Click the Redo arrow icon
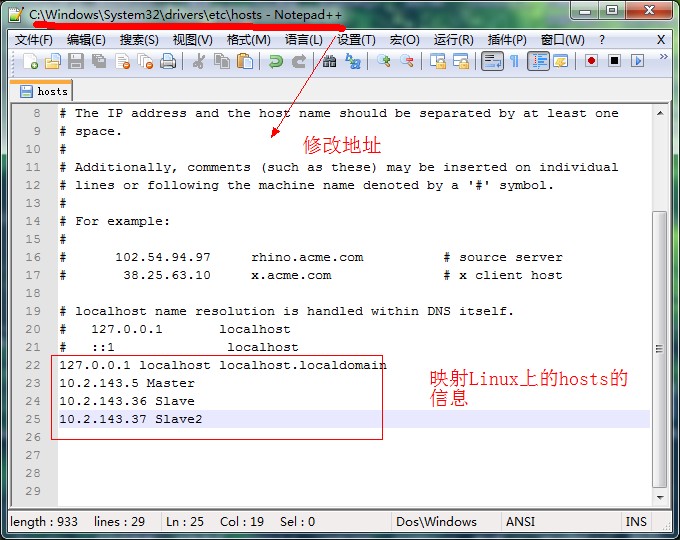 click(x=298, y=61)
